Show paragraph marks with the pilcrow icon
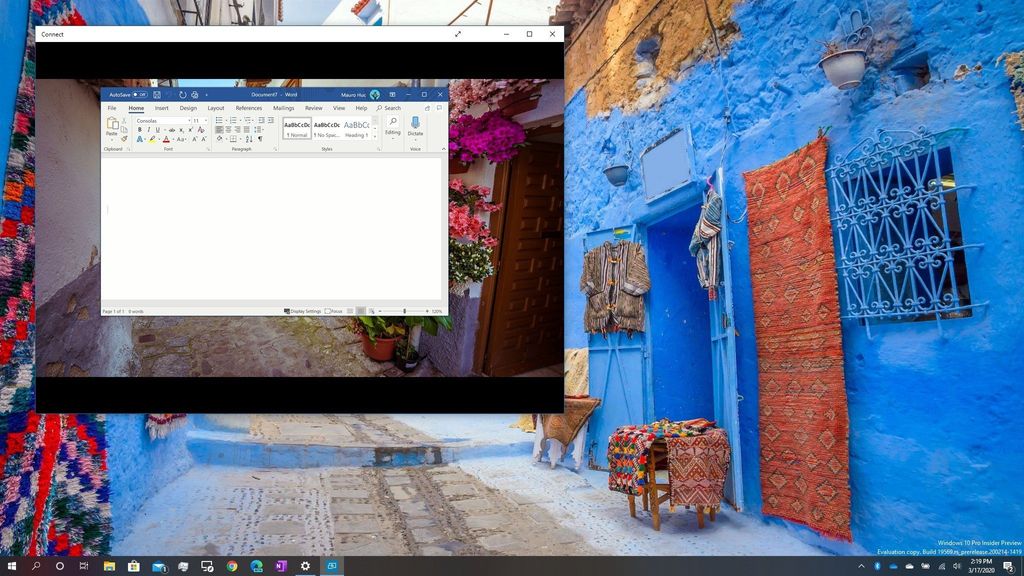This screenshot has height=576, width=1024. point(259,138)
